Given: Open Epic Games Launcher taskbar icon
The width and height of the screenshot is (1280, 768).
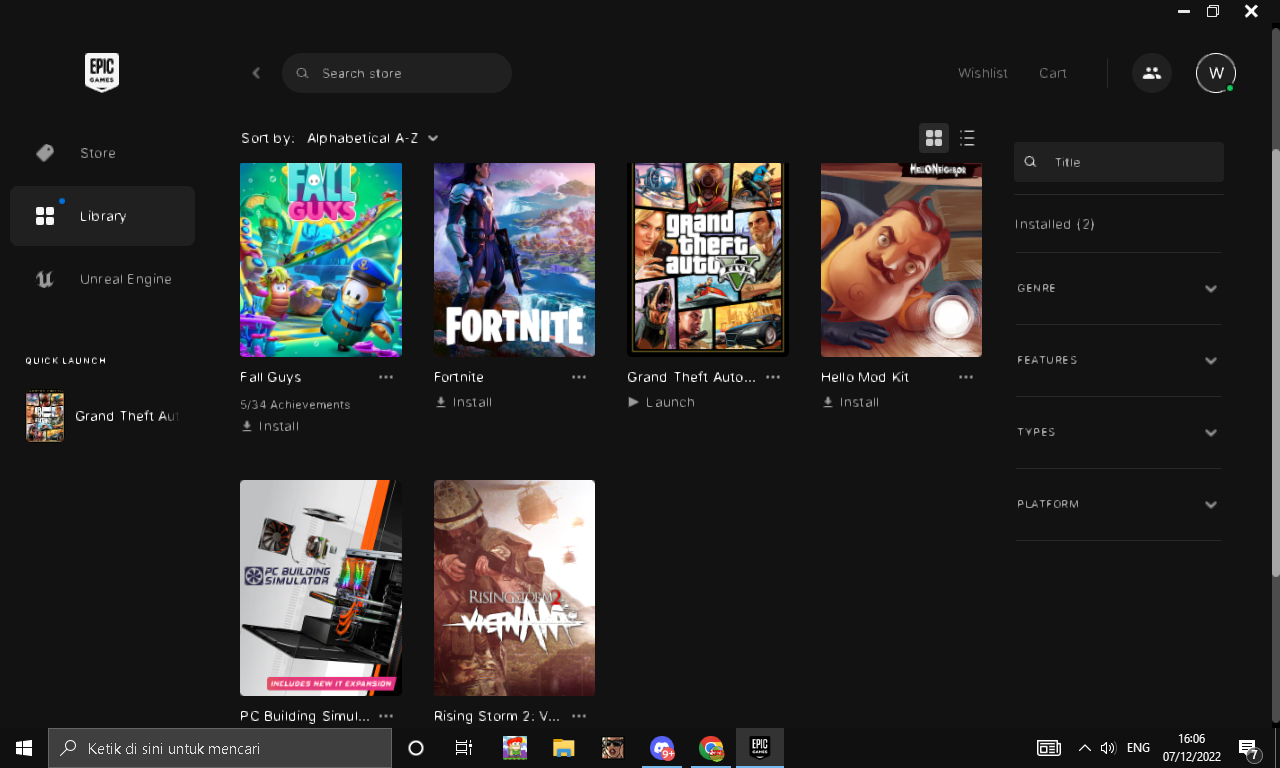Looking at the screenshot, I should [760, 748].
